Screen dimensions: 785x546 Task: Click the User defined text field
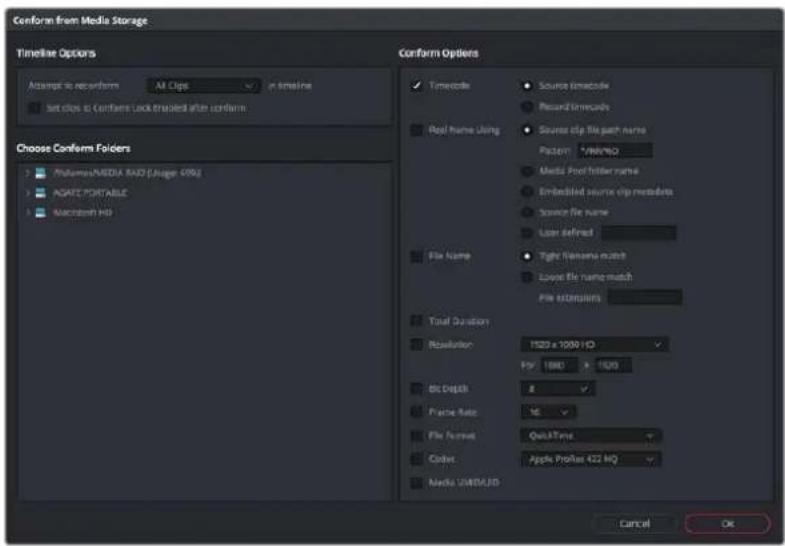coord(638,233)
